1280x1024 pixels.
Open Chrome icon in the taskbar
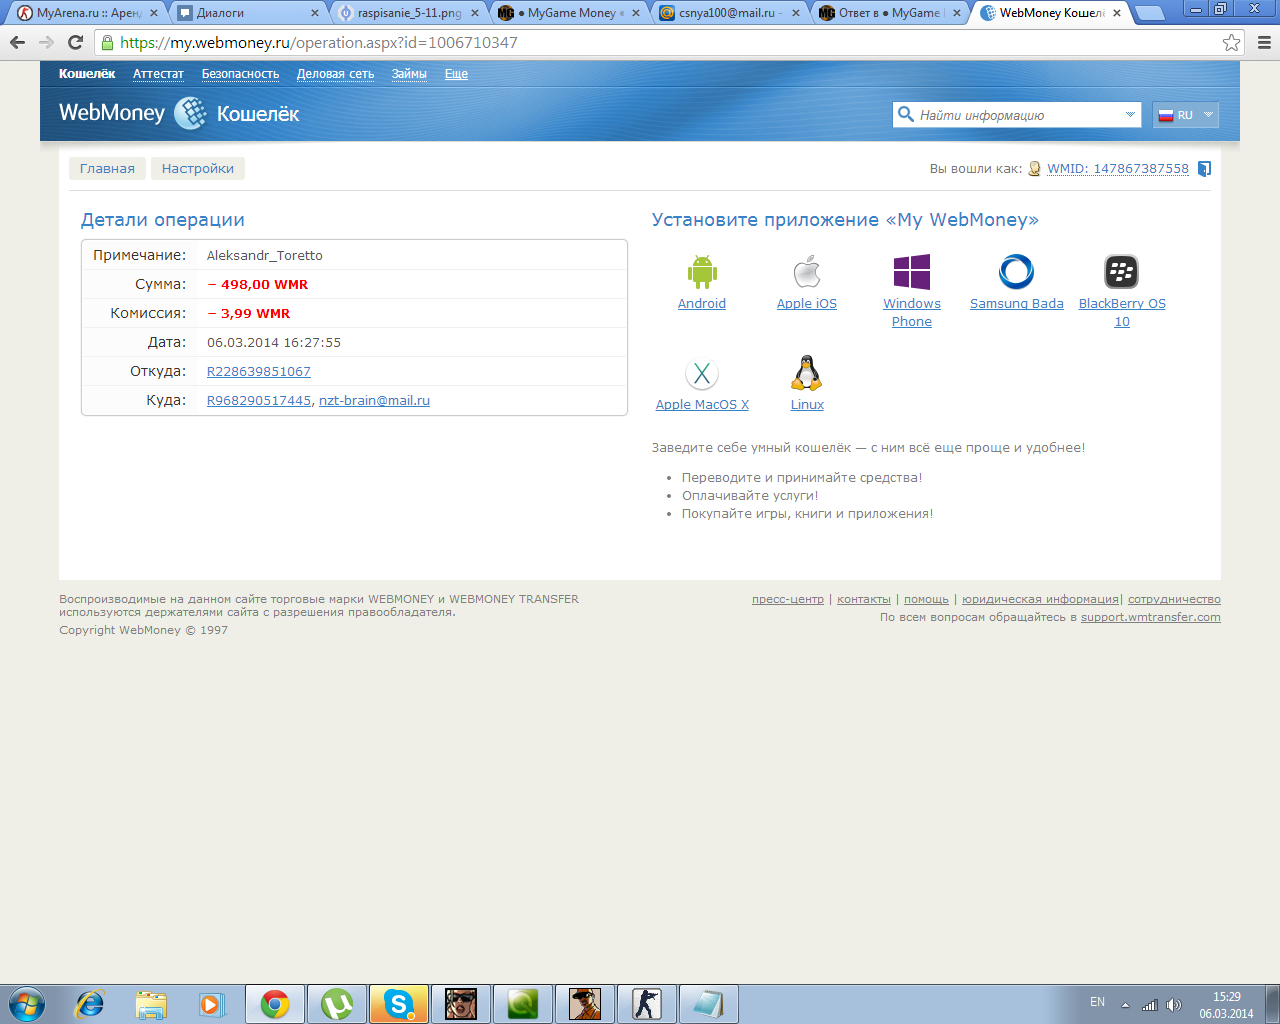(275, 1004)
